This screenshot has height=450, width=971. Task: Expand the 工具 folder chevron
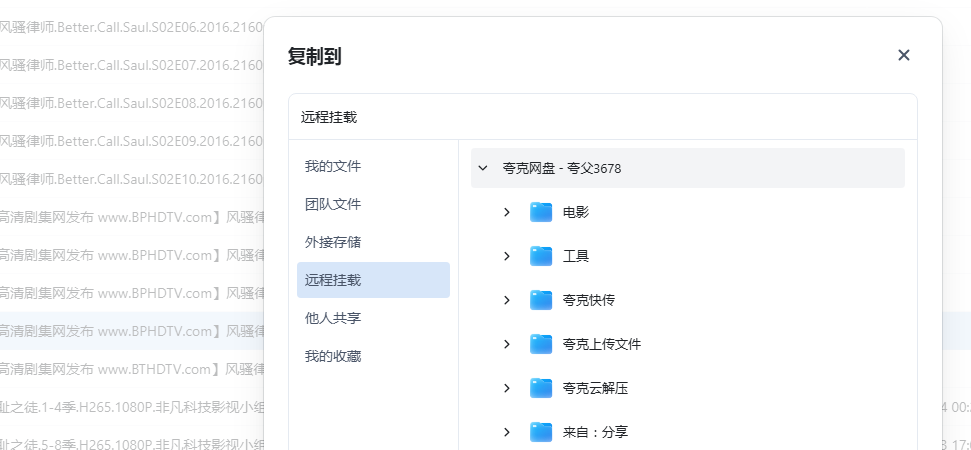(507, 256)
